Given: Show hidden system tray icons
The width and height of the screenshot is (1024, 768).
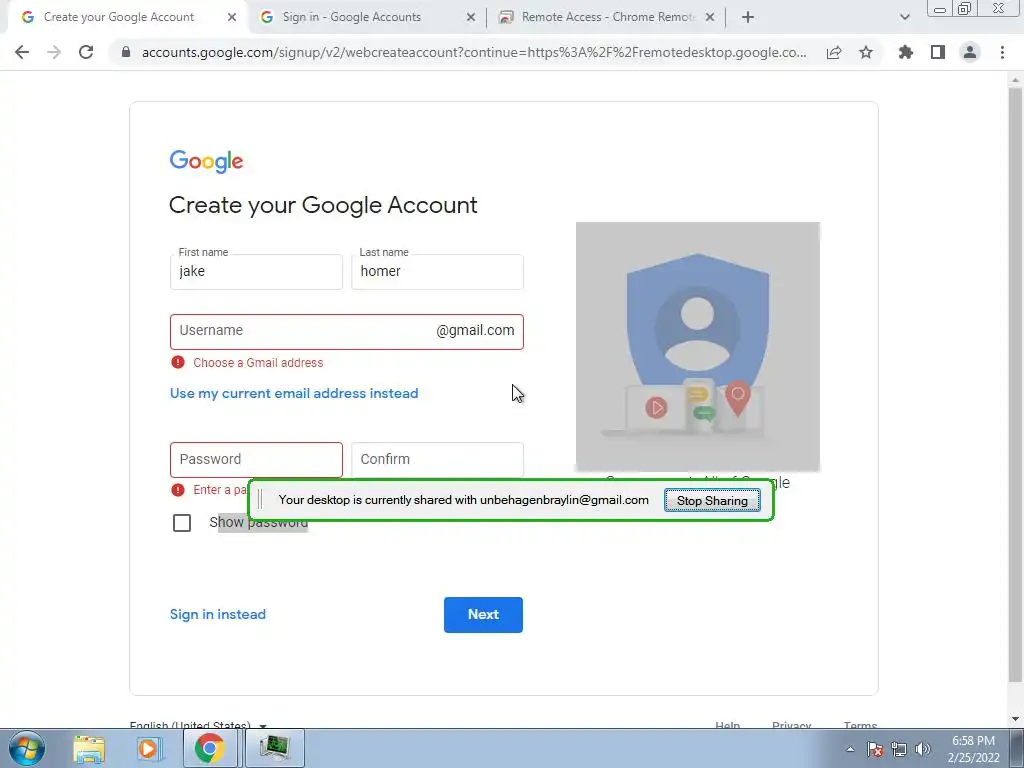Looking at the screenshot, I should (850, 749).
